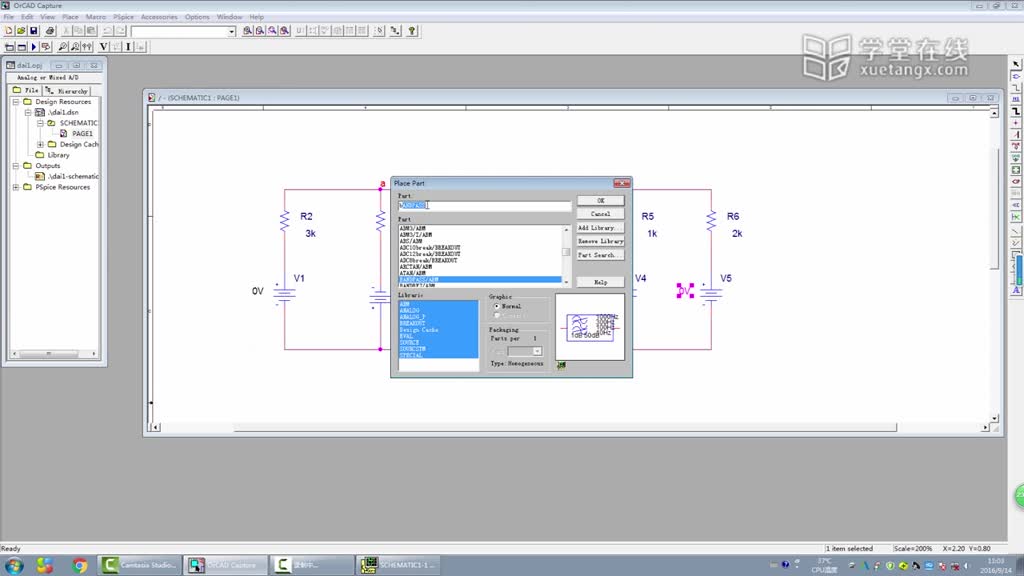Run PSpice simulation with the blue play icon
Screen dimensions: 1024x576
(x=34, y=46)
